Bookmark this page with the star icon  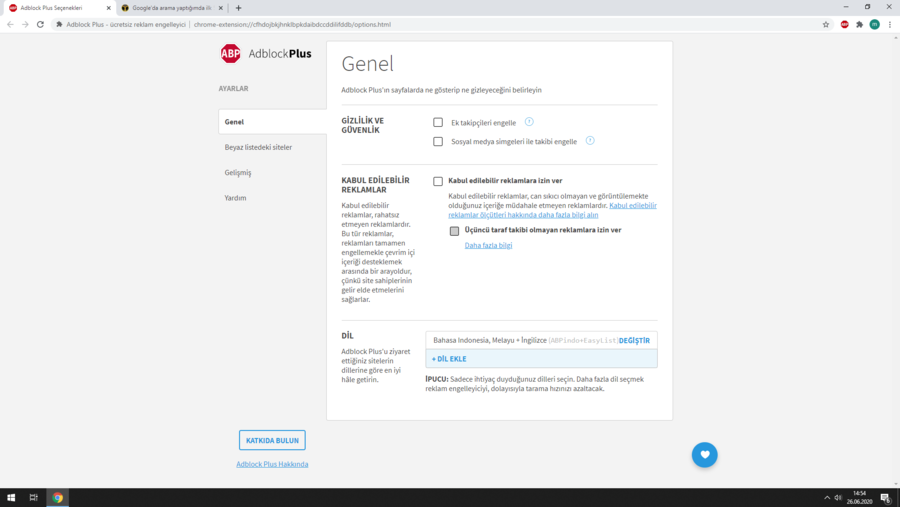(826, 25)
